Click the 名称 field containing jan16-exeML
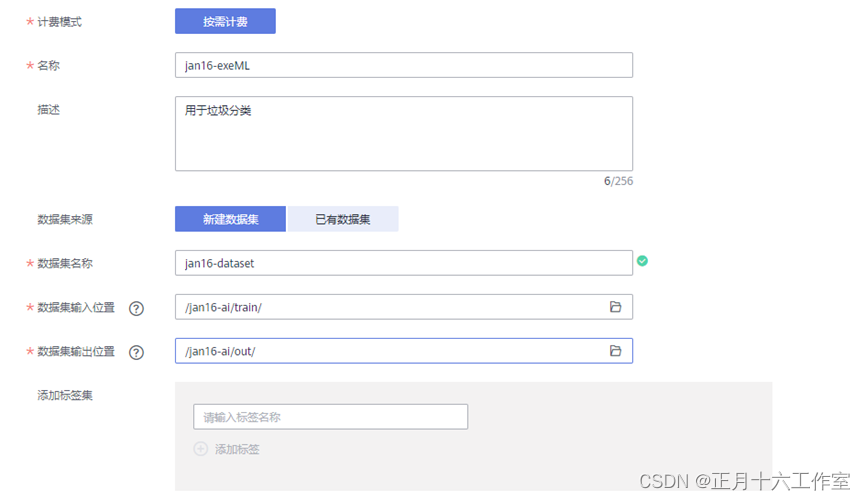Image resolution: width=865 pixels, height=500 pixels. coord(404,65)
